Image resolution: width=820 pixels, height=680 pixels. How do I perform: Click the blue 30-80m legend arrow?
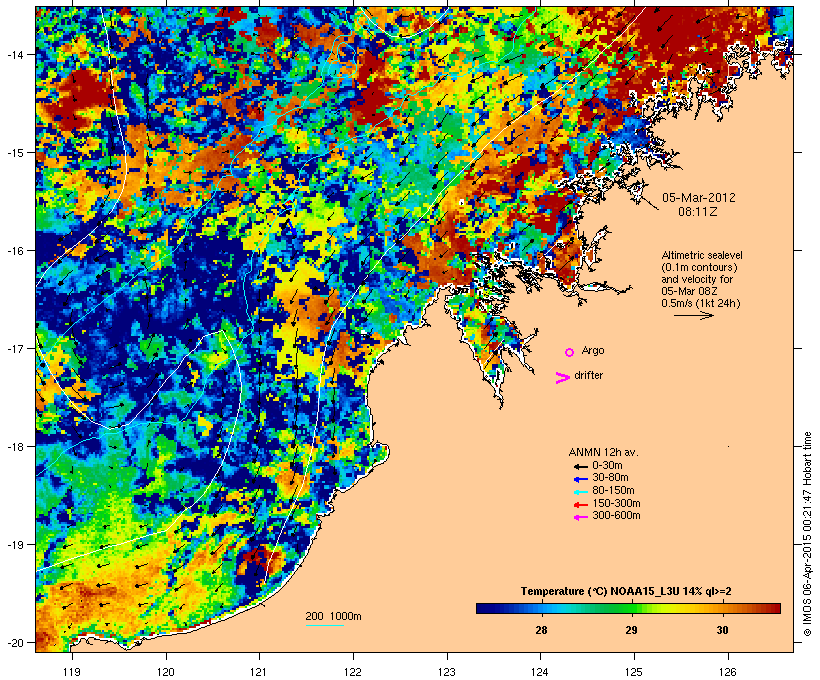click(x=580, y=479)
